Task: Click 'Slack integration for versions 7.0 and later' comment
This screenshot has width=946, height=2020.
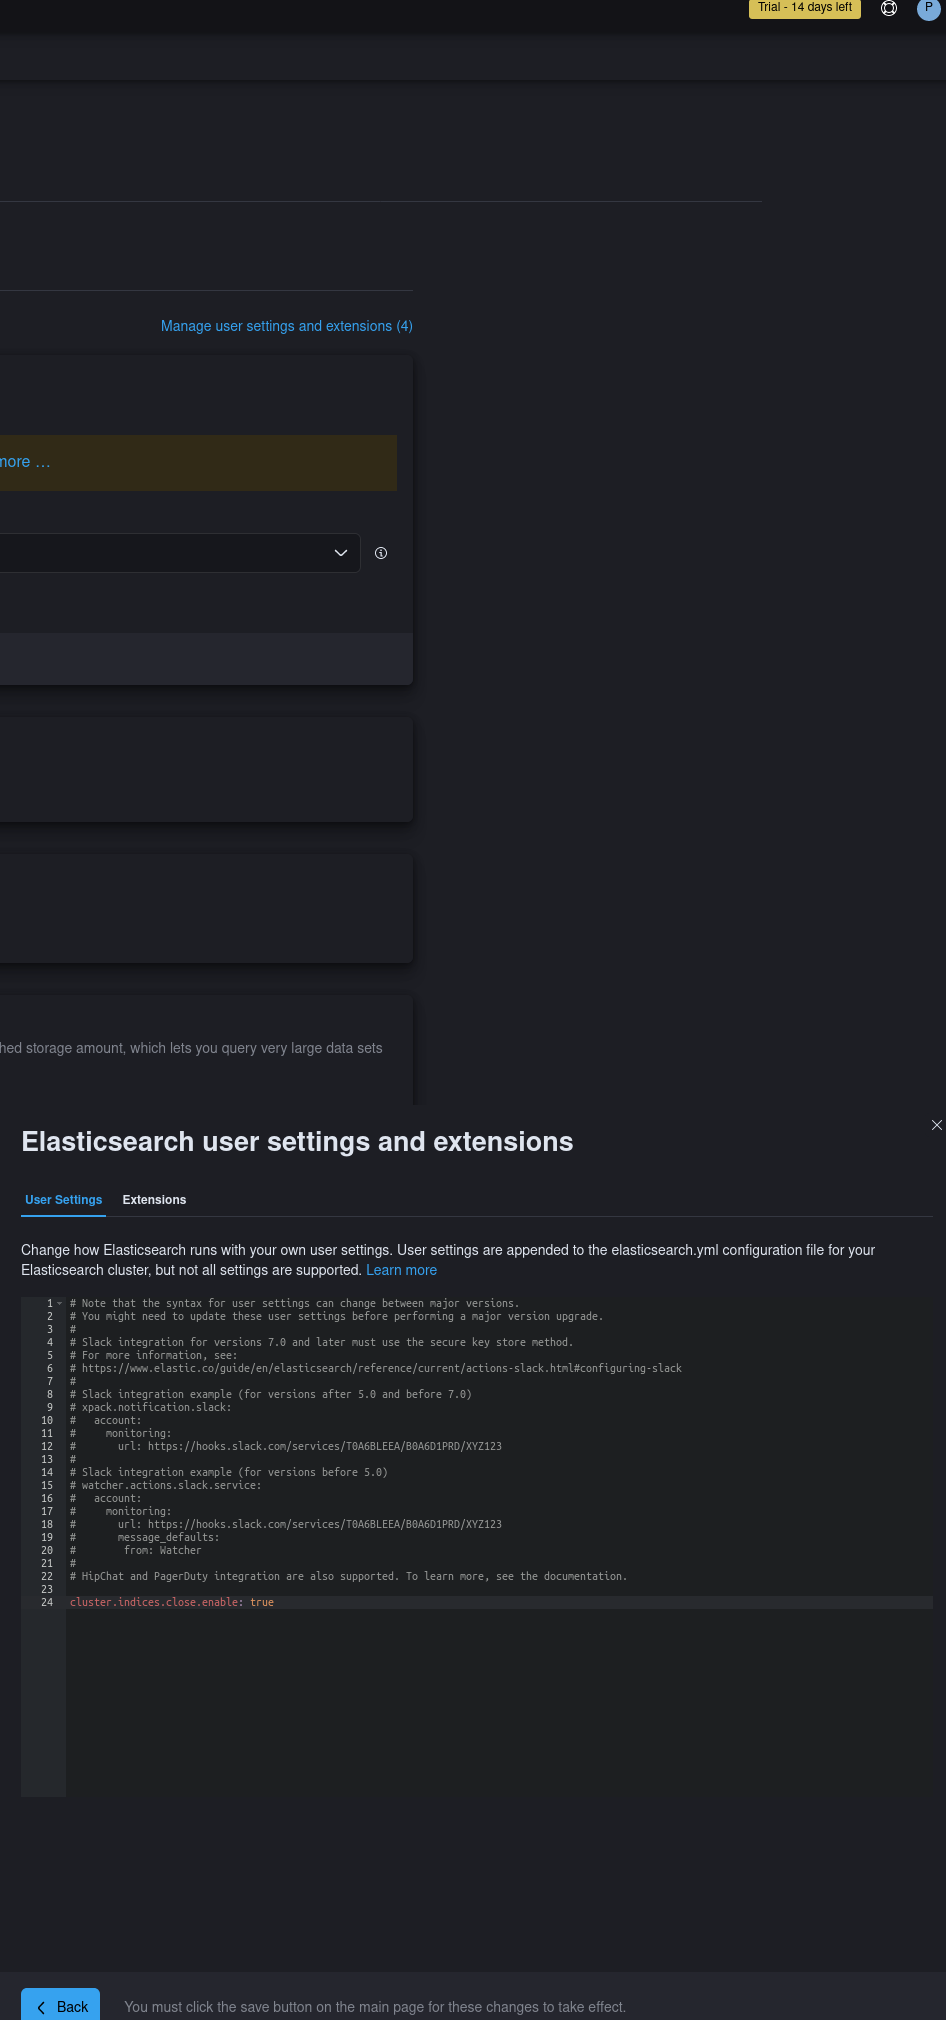Action: click(322, 1343)
